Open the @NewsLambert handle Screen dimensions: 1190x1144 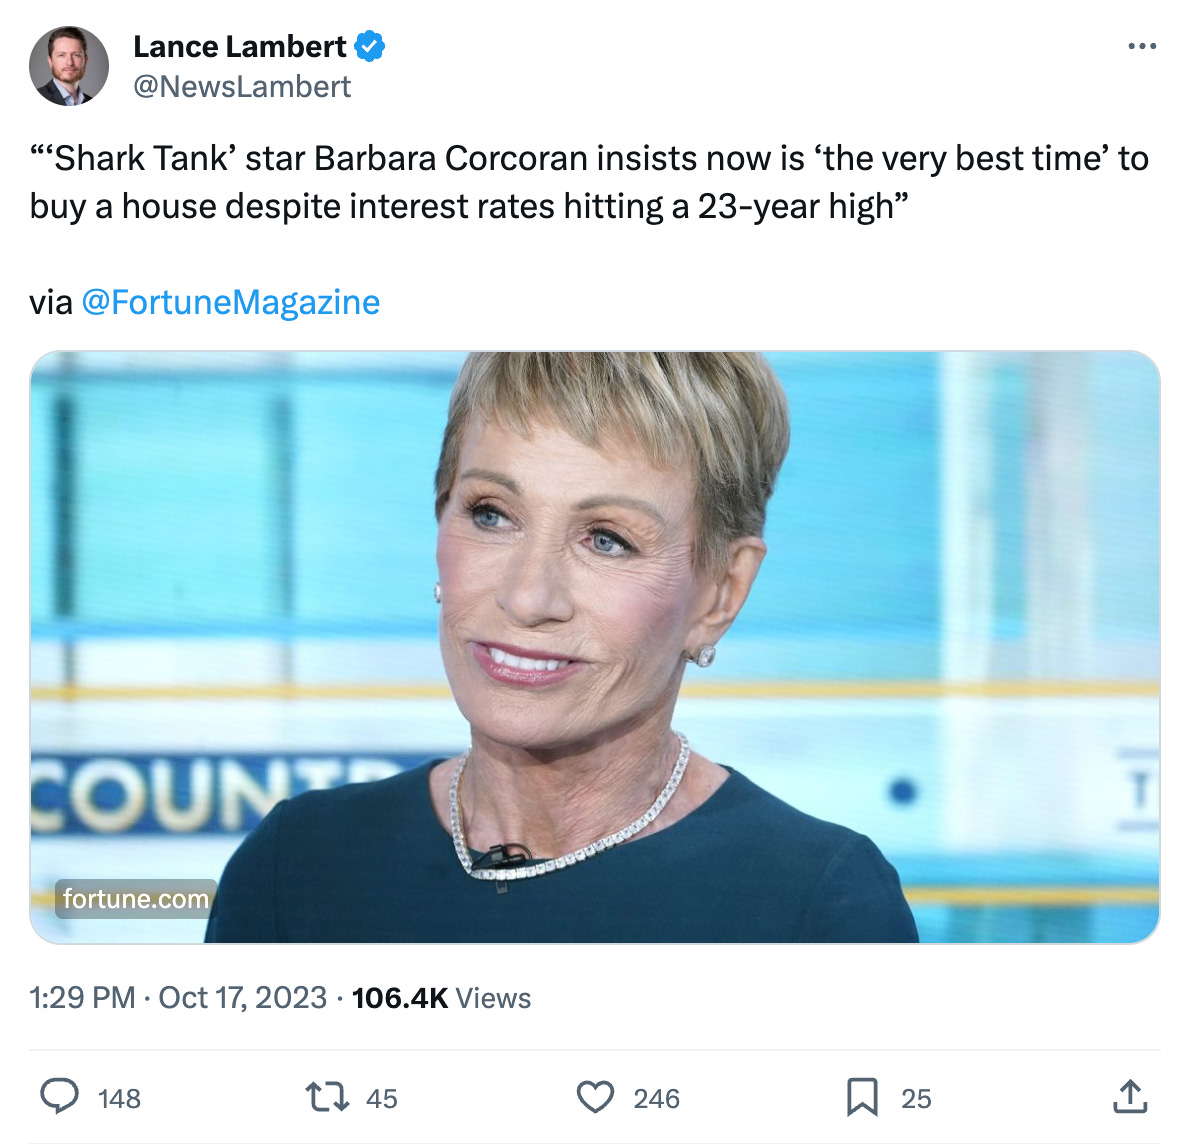coord(242,87)
